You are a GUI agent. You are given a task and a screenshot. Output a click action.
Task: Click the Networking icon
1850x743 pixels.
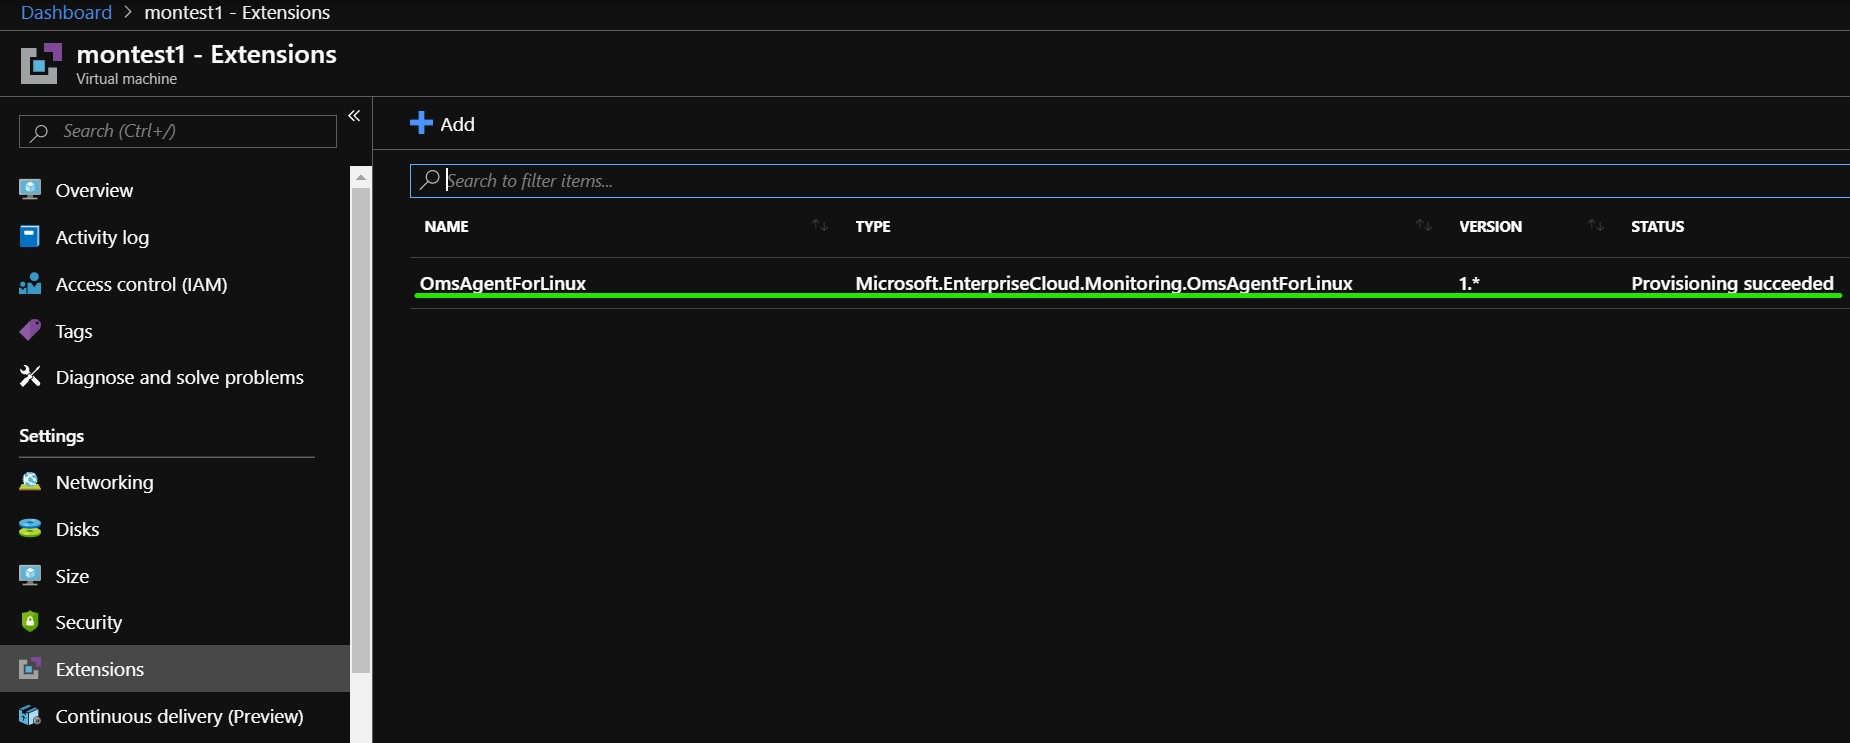30,481
